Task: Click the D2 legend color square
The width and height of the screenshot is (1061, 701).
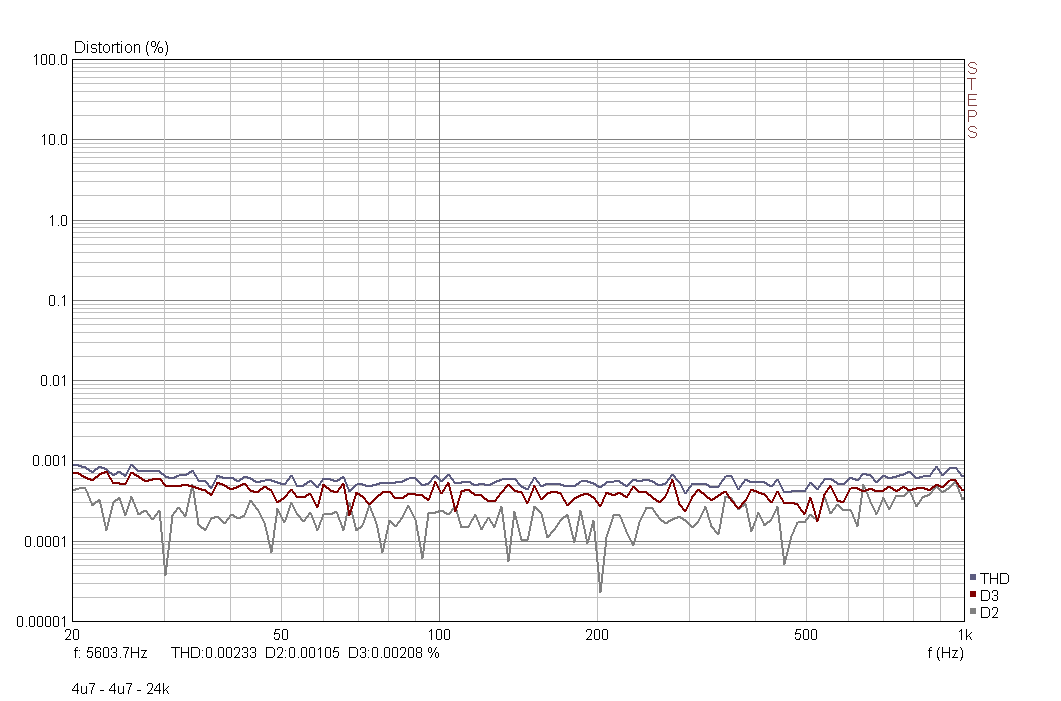Action: point(973,612)
